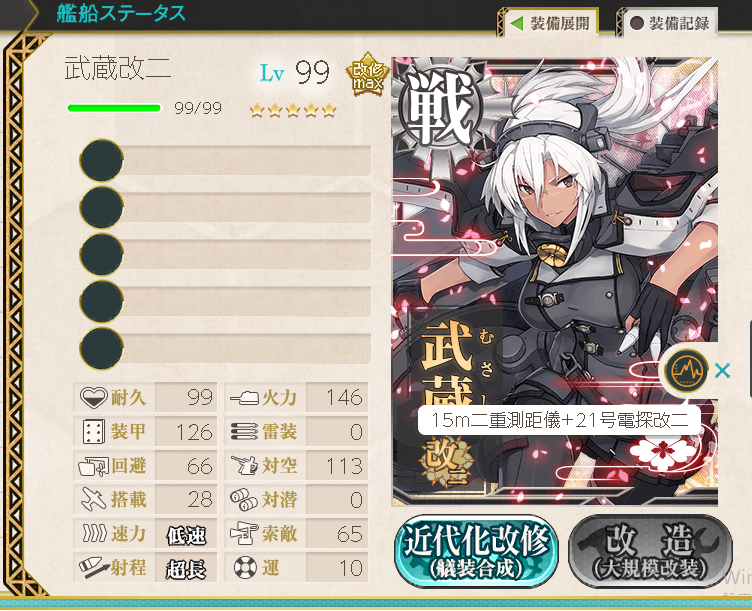Click the 武蔵改二 ship card portrait
The width and height of the screenshot is (752, 611).
[x=555, y=281]
